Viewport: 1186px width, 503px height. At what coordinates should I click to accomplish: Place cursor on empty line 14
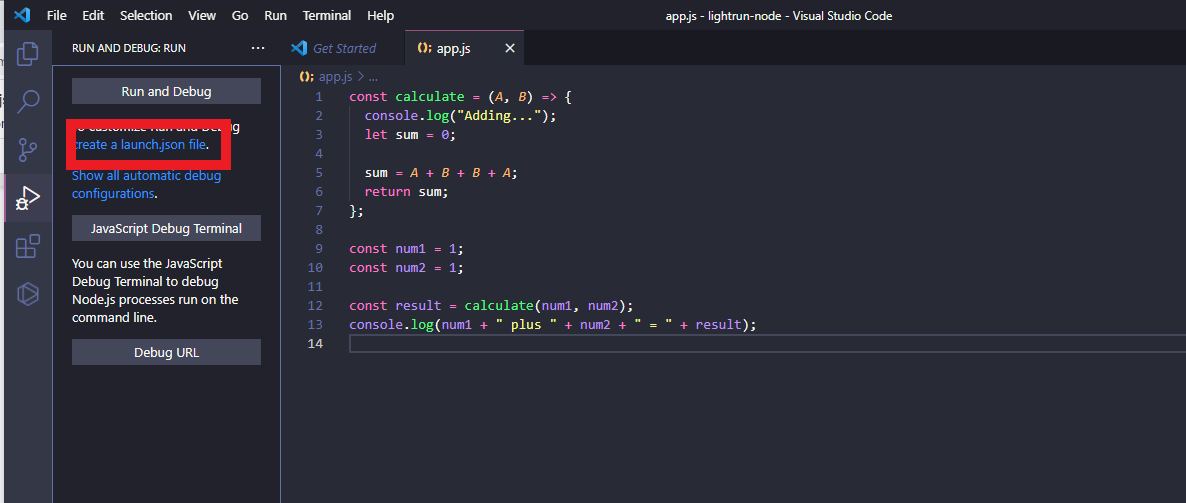767,343
